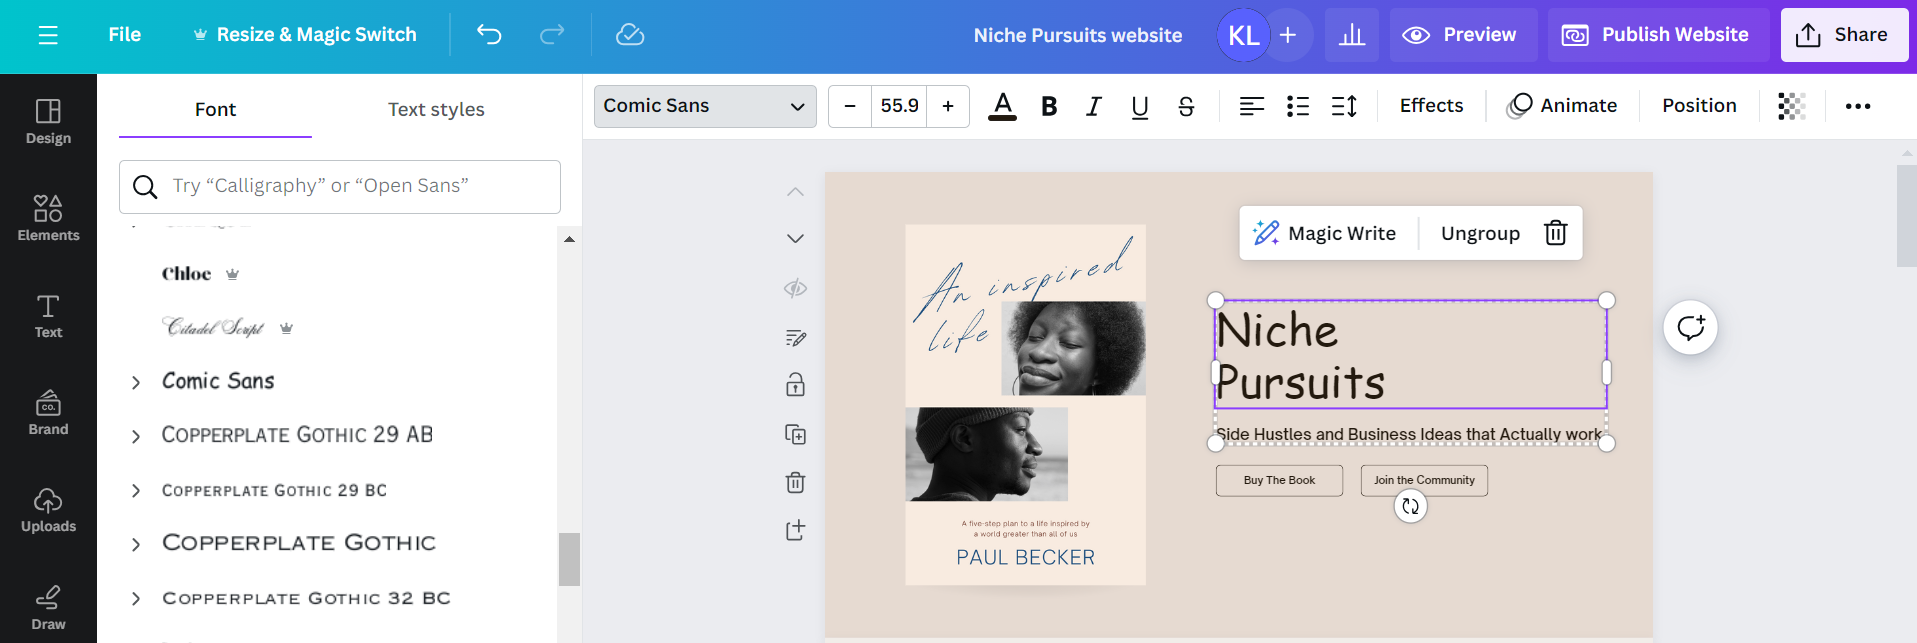
Task: Open the Uploads sidebar panel
Action: click(48, 510)
